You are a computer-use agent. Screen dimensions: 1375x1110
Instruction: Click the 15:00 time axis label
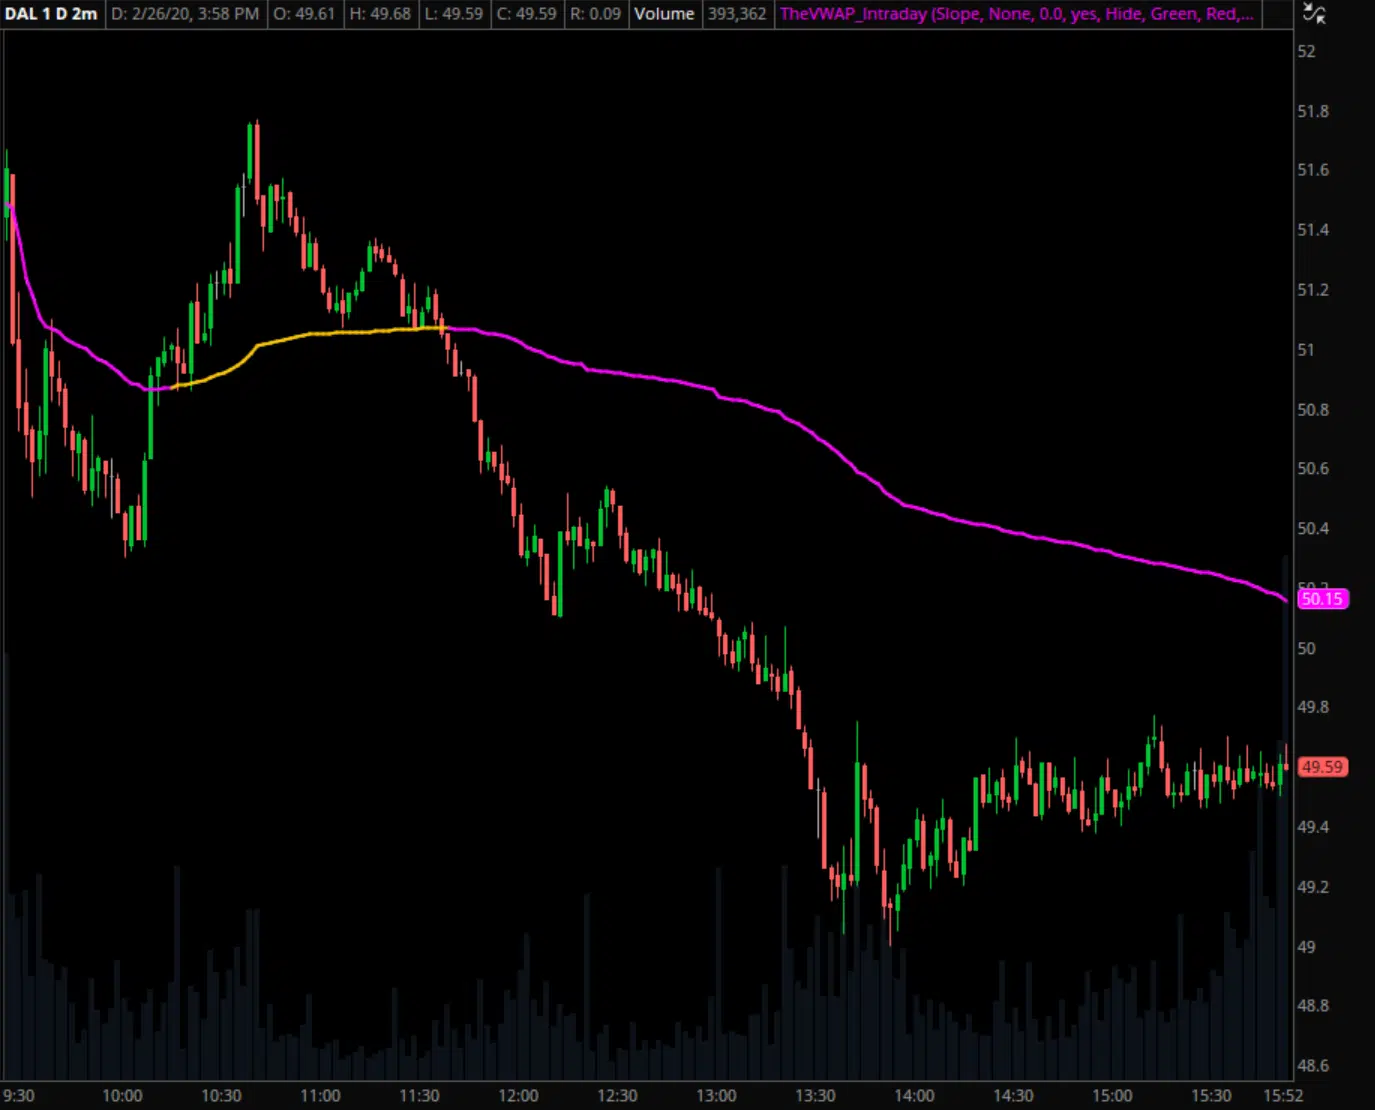[1112, 1095]
